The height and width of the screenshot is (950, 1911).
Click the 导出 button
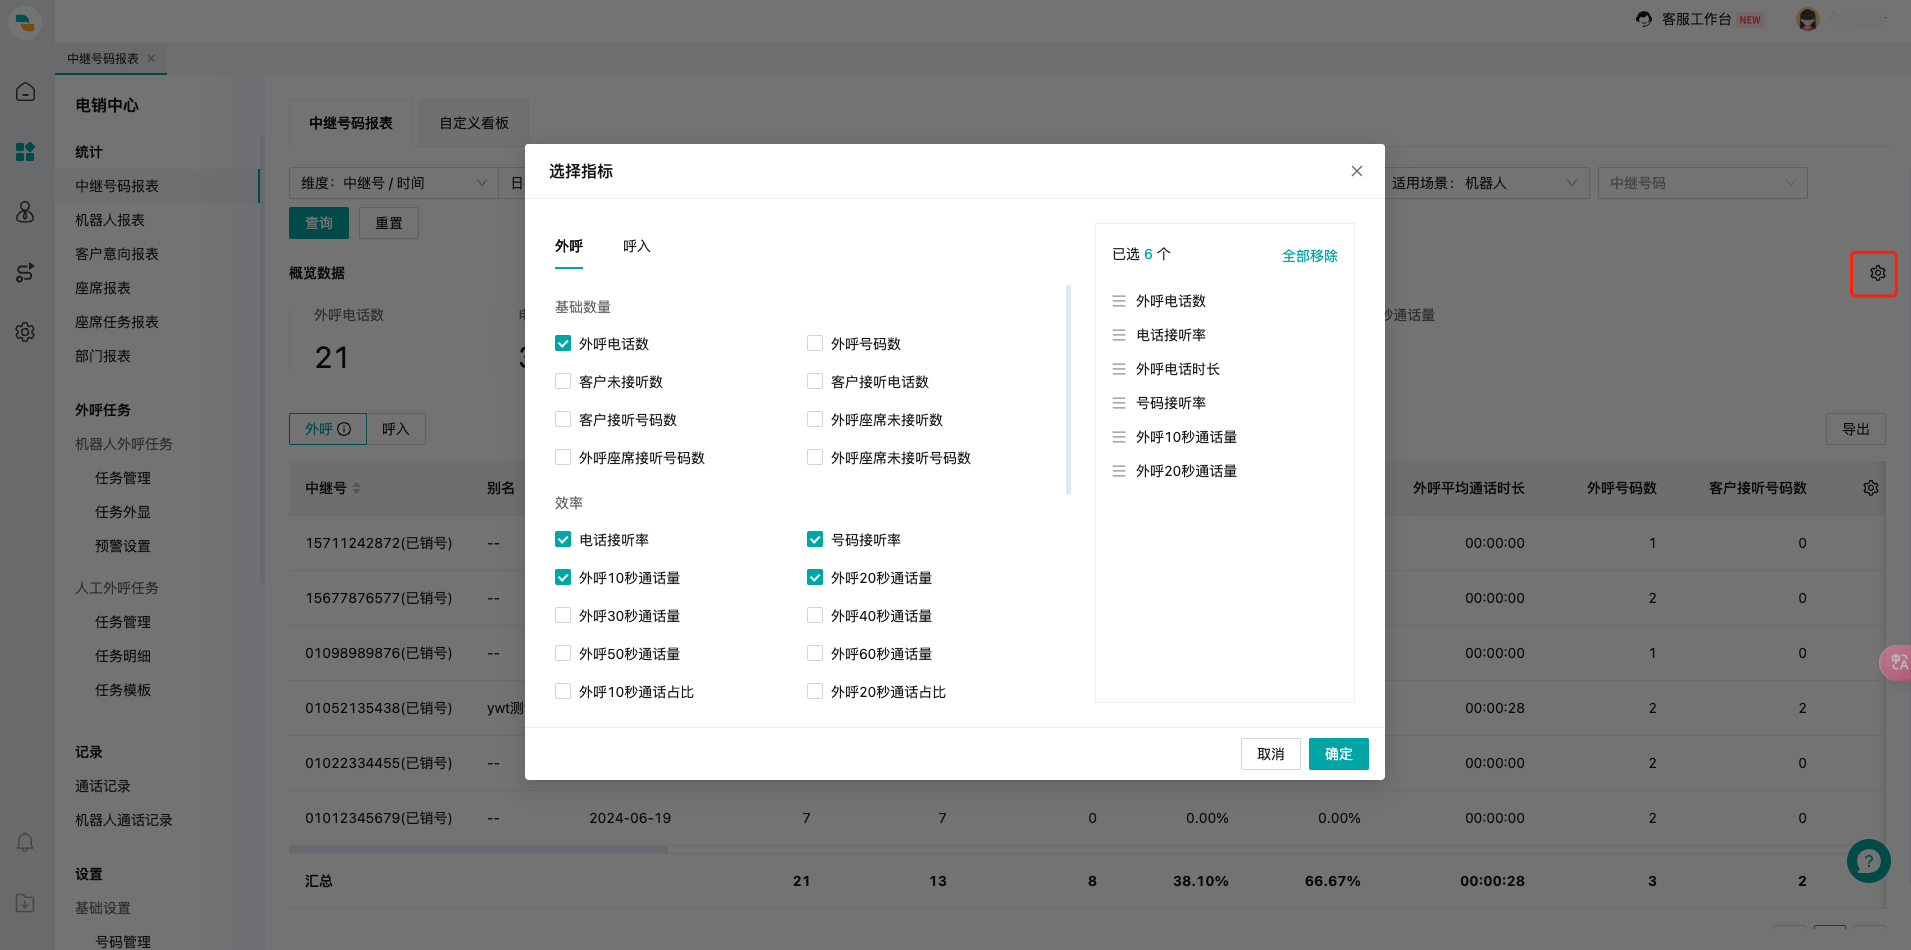1856,429
